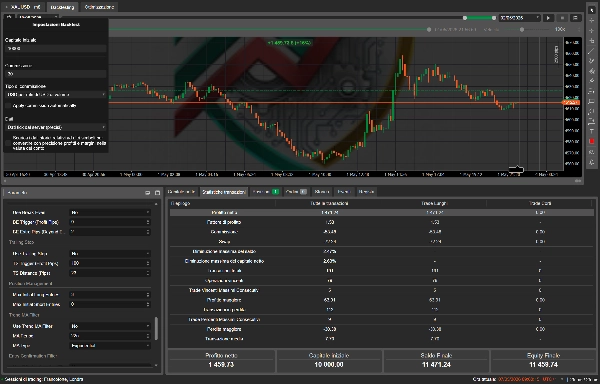The width and height of the screenshot is (600, 384).
Task: Open the dropdown beside top-left settings icon
Action: (37, 17)
